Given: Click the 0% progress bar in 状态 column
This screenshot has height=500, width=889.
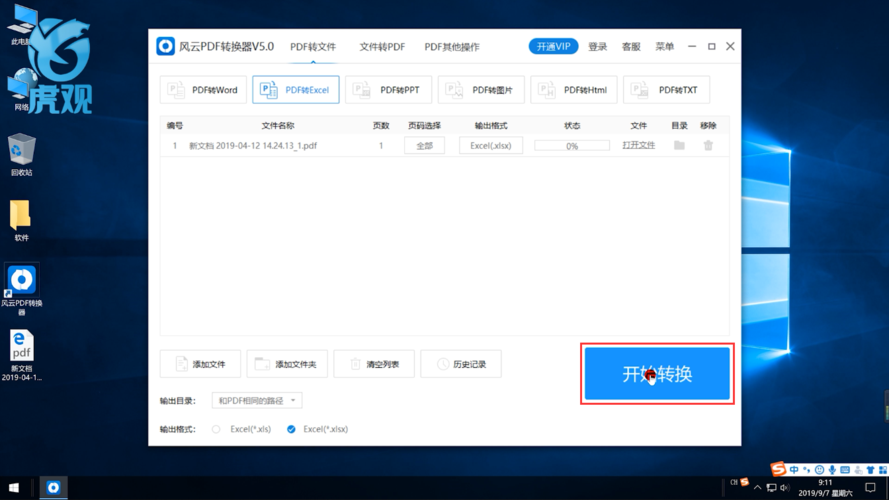Looking at the screenshot, I should click(x=572, y=146).
